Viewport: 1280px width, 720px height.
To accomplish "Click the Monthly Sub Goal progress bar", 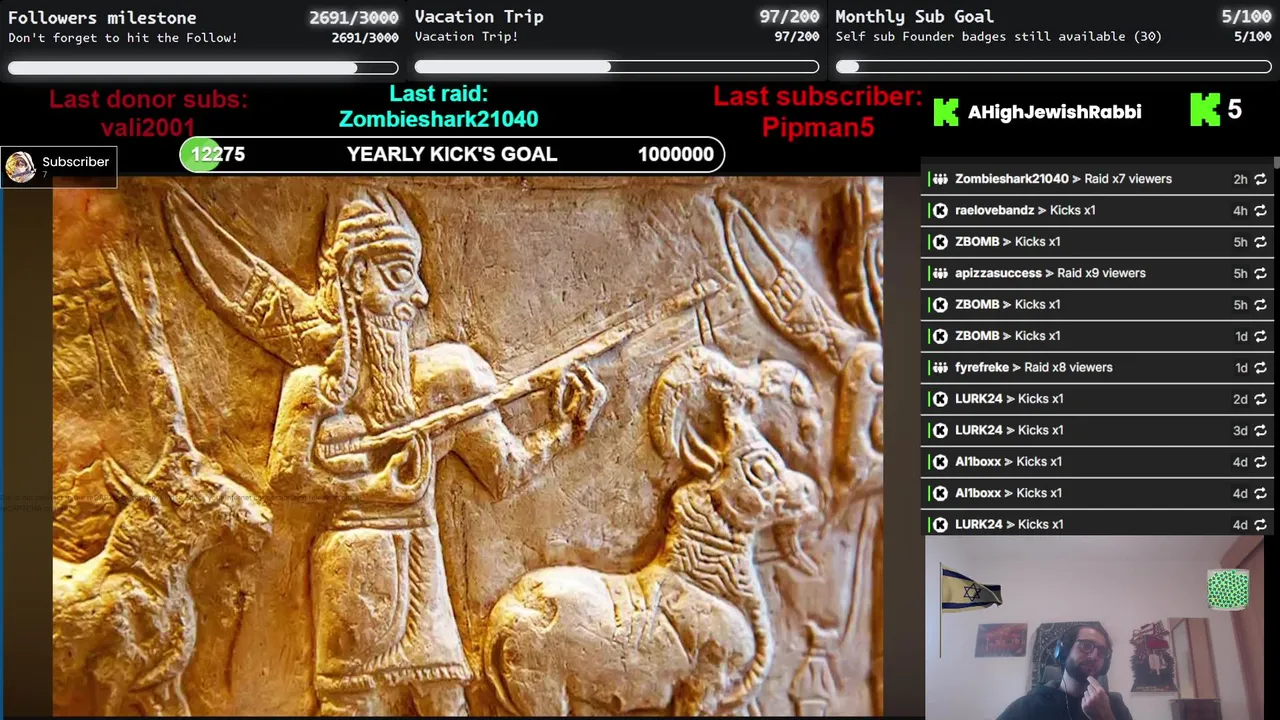I will point(1053,67).
